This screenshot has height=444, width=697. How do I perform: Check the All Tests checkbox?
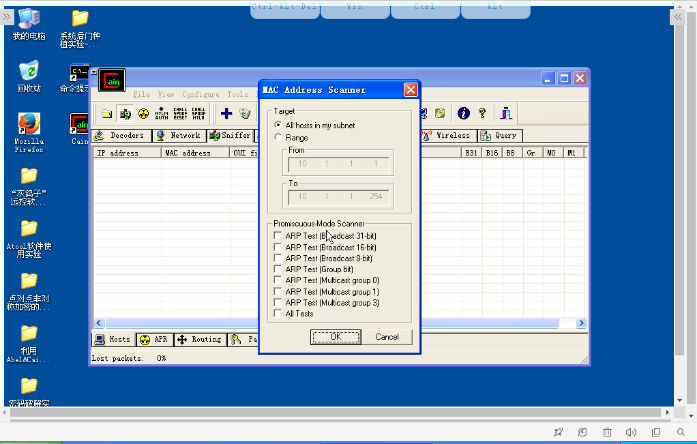coord(278,313)
